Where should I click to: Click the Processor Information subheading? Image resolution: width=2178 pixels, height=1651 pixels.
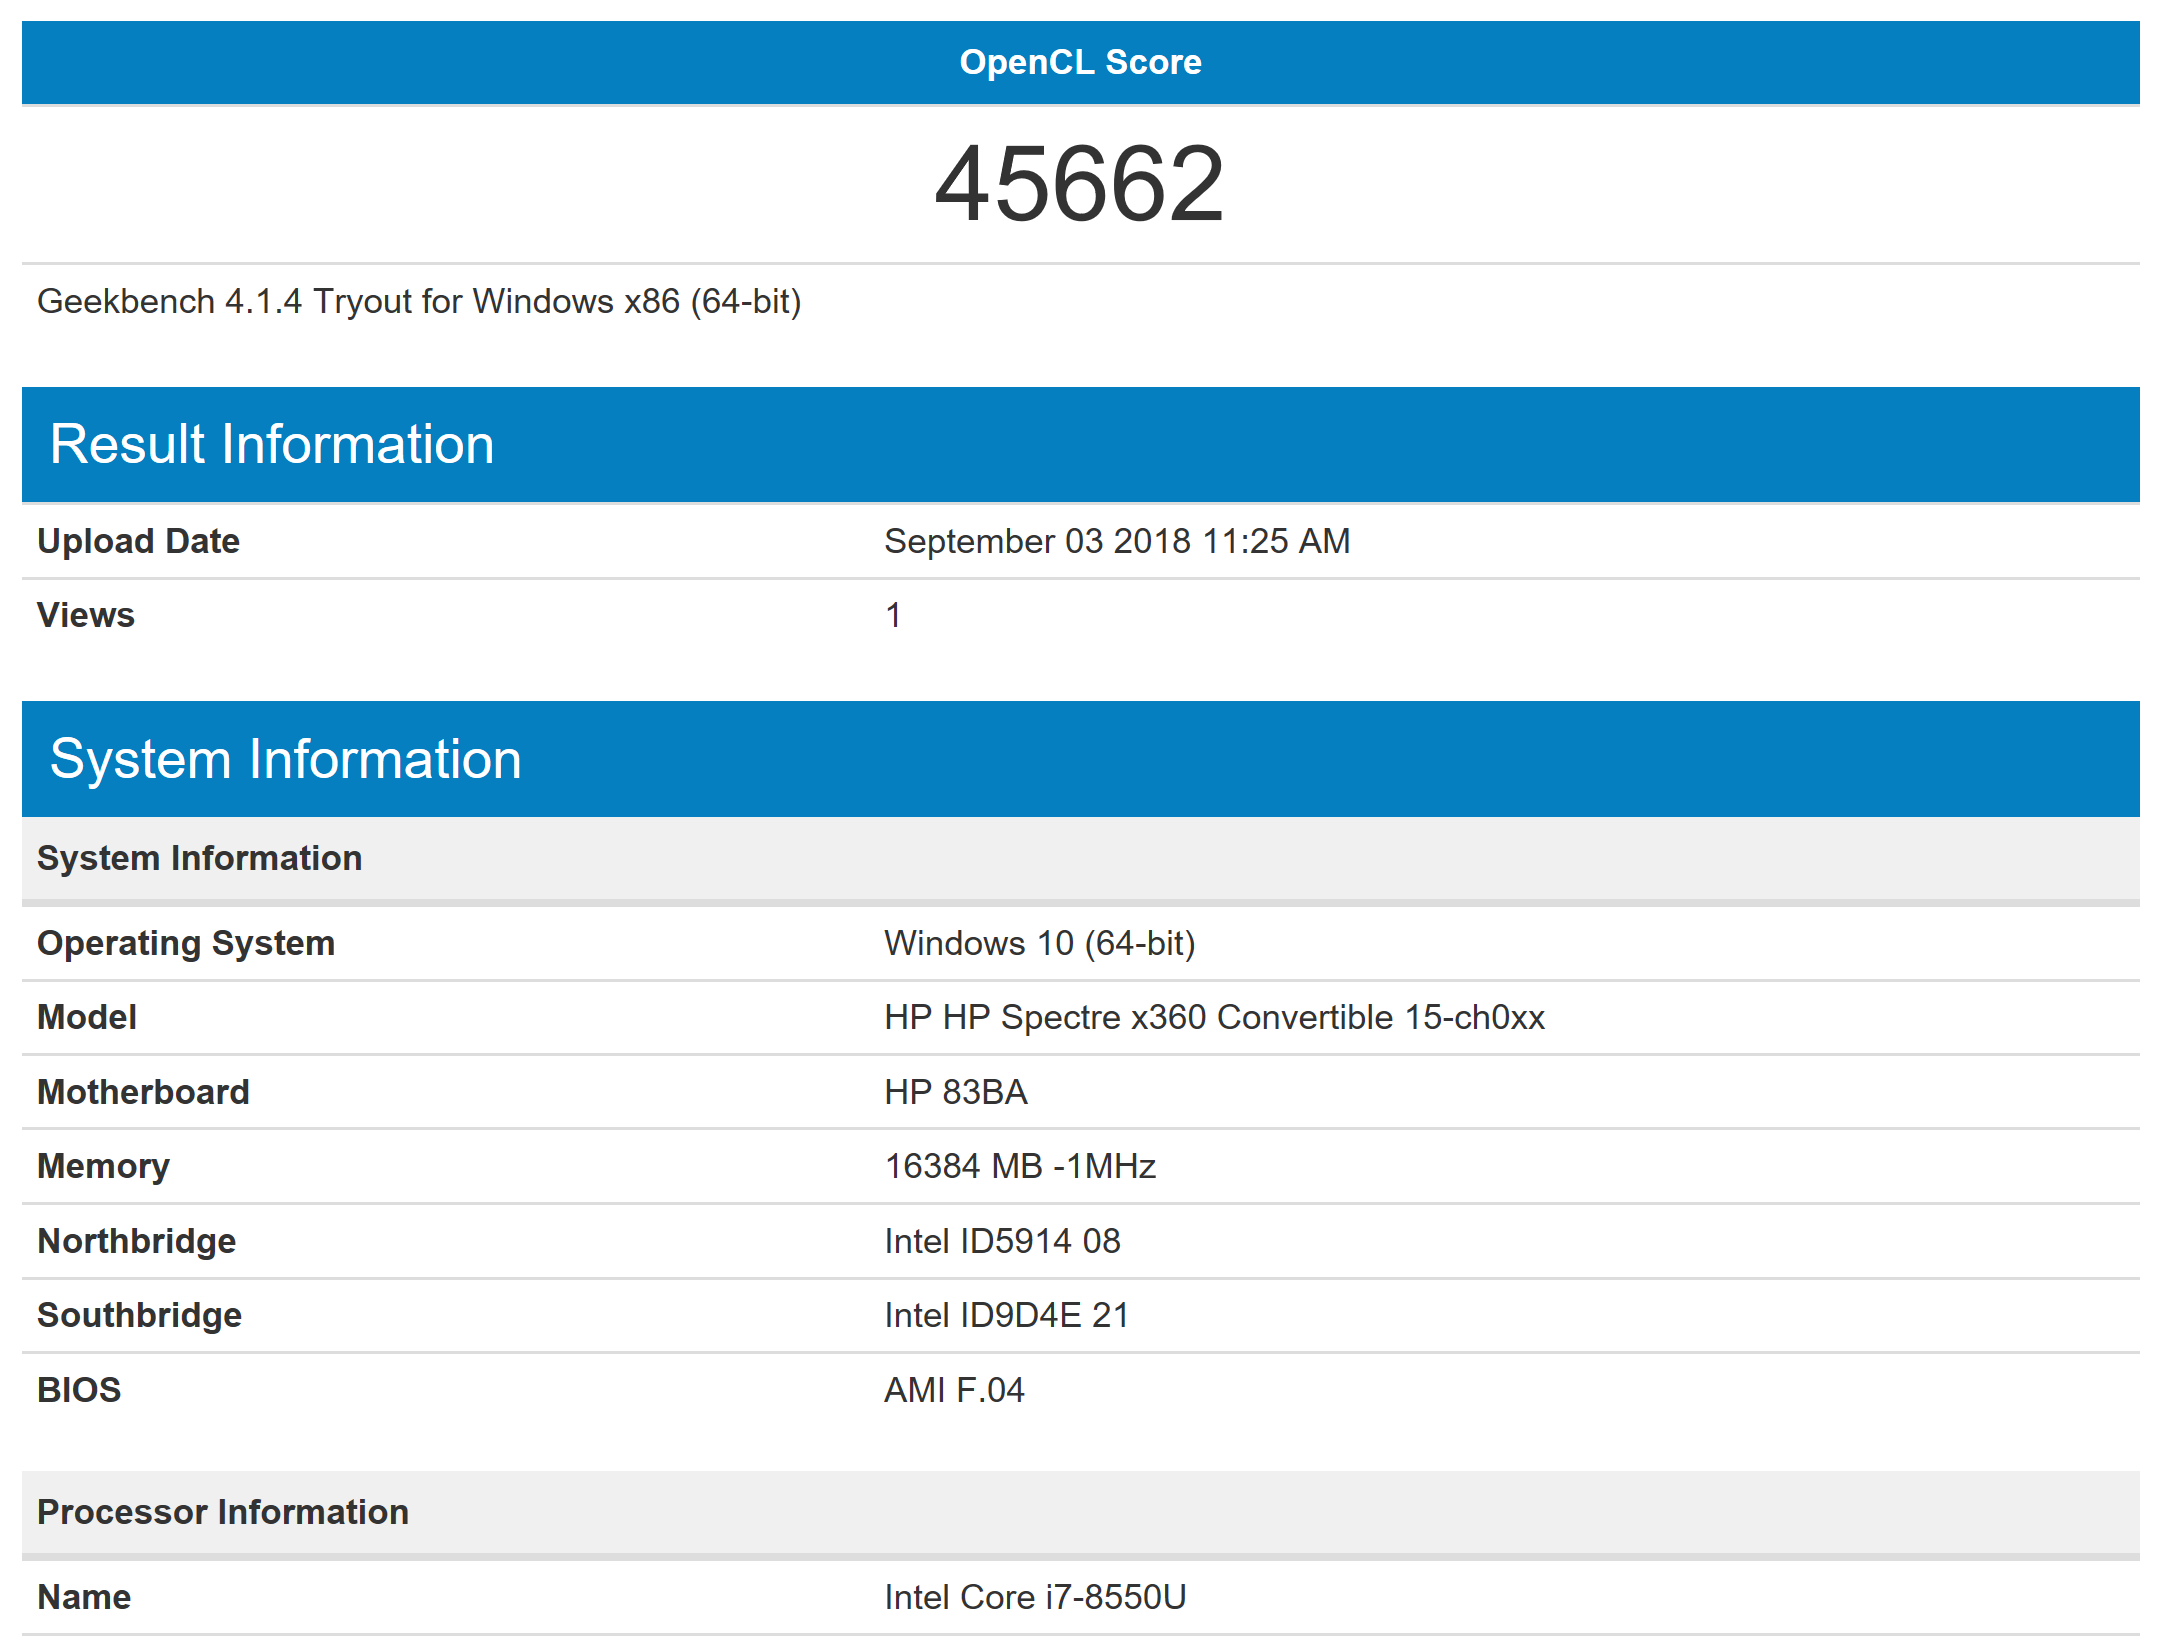[1080, 1512]
